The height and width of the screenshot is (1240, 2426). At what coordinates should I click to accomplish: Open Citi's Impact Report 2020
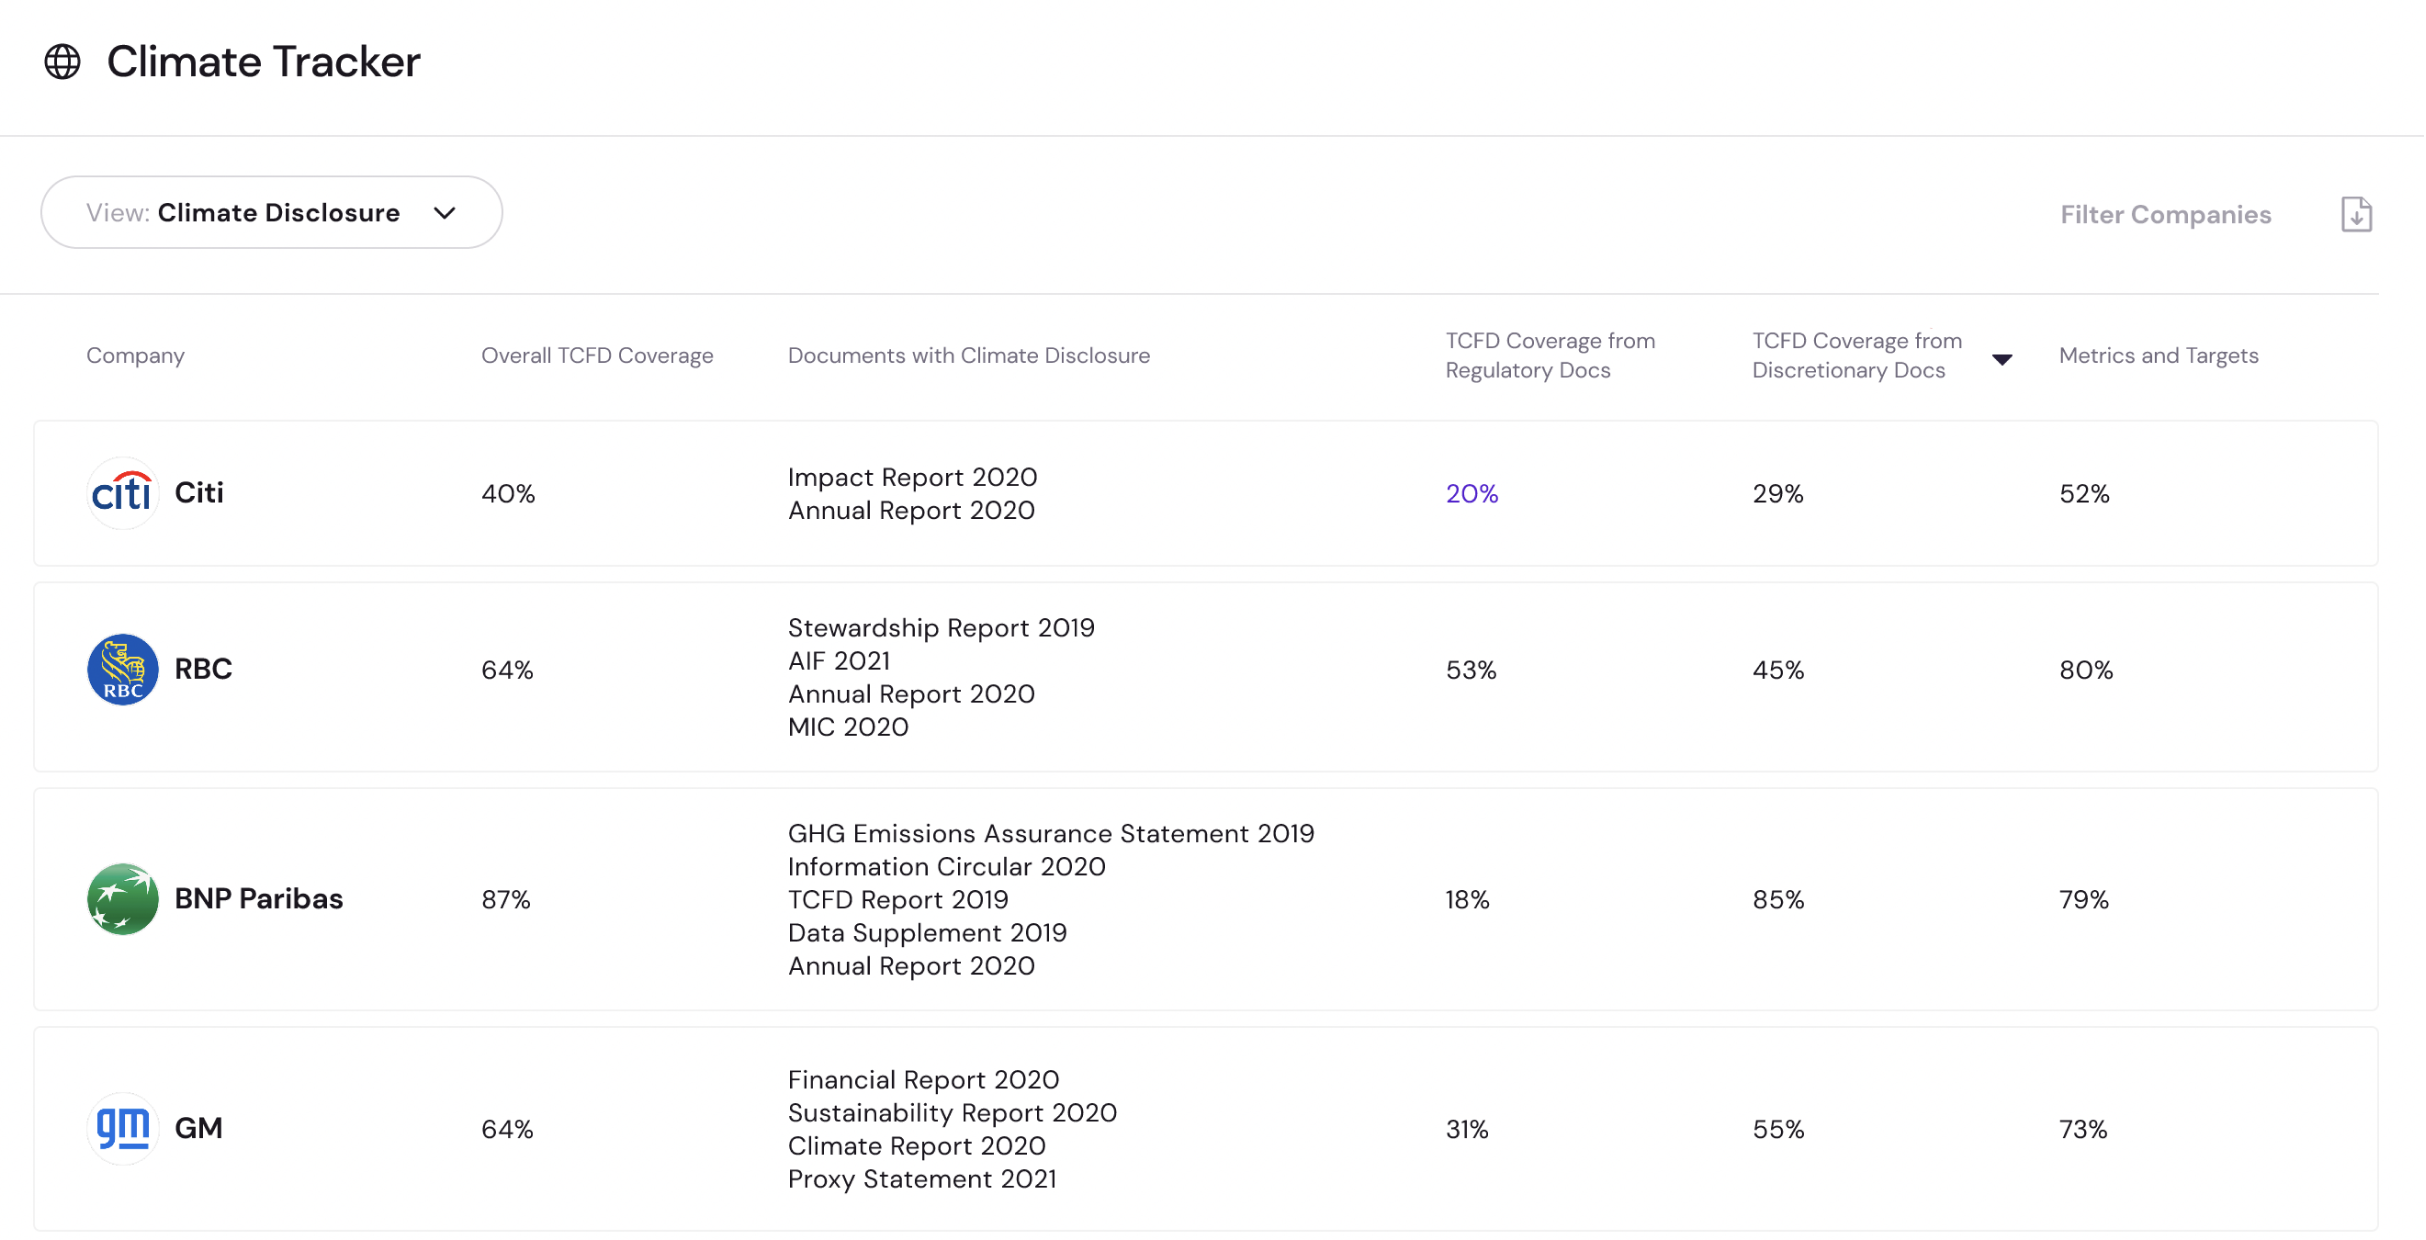(912, 477)
